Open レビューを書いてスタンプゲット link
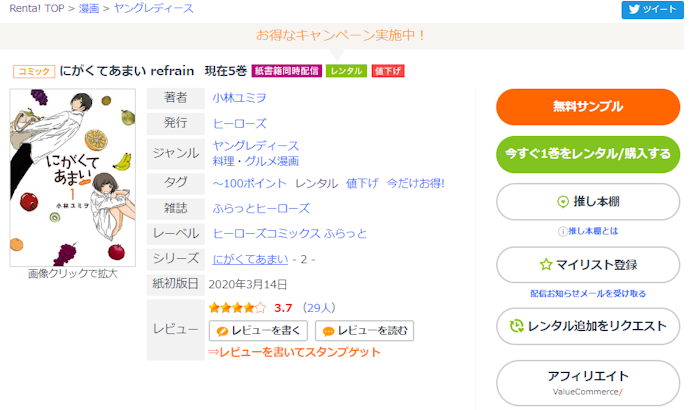The width and height of the screenshot is (690, 410). tap(294, 352)
